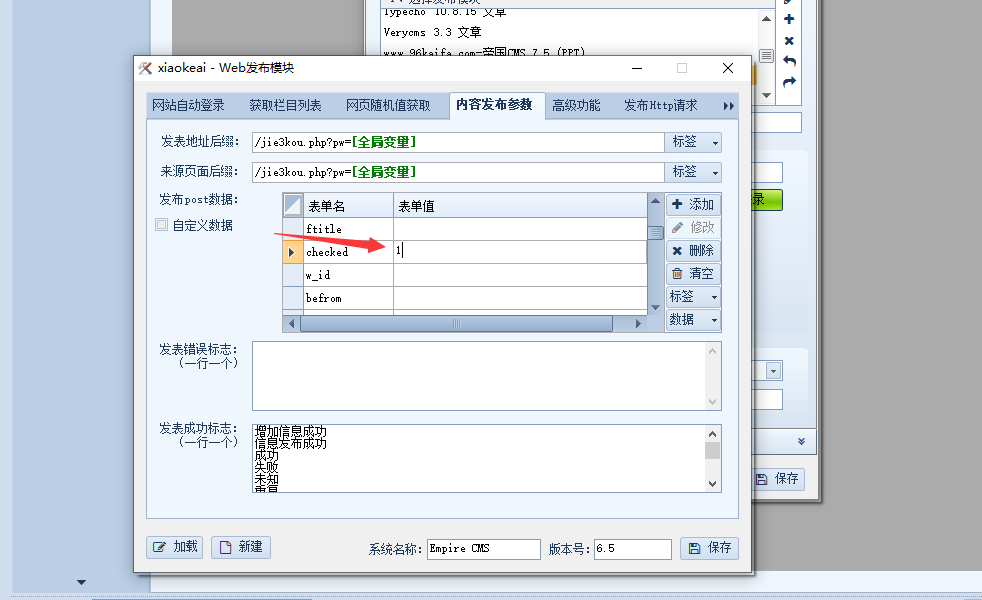This screenshot has width=982, height=600.
Task: Click the checked row indicator arrow
Action: (x=292, y=252)
